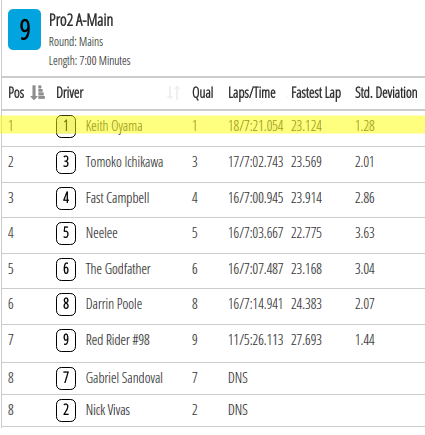Sort drivers using the Driver column arrows icon

[x=174, y=93]
